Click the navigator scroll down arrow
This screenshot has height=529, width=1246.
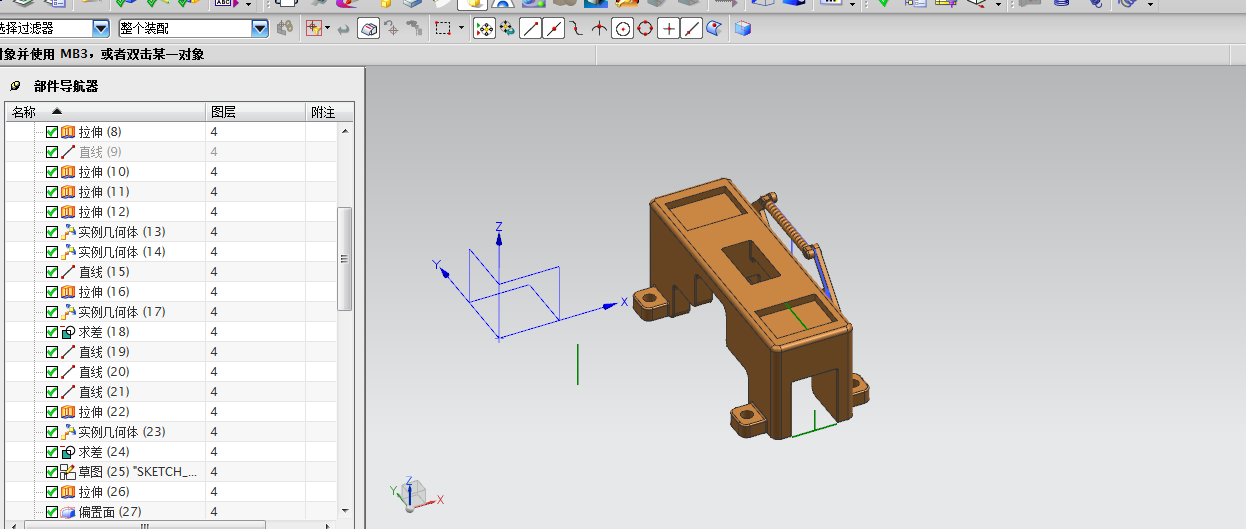345,511
